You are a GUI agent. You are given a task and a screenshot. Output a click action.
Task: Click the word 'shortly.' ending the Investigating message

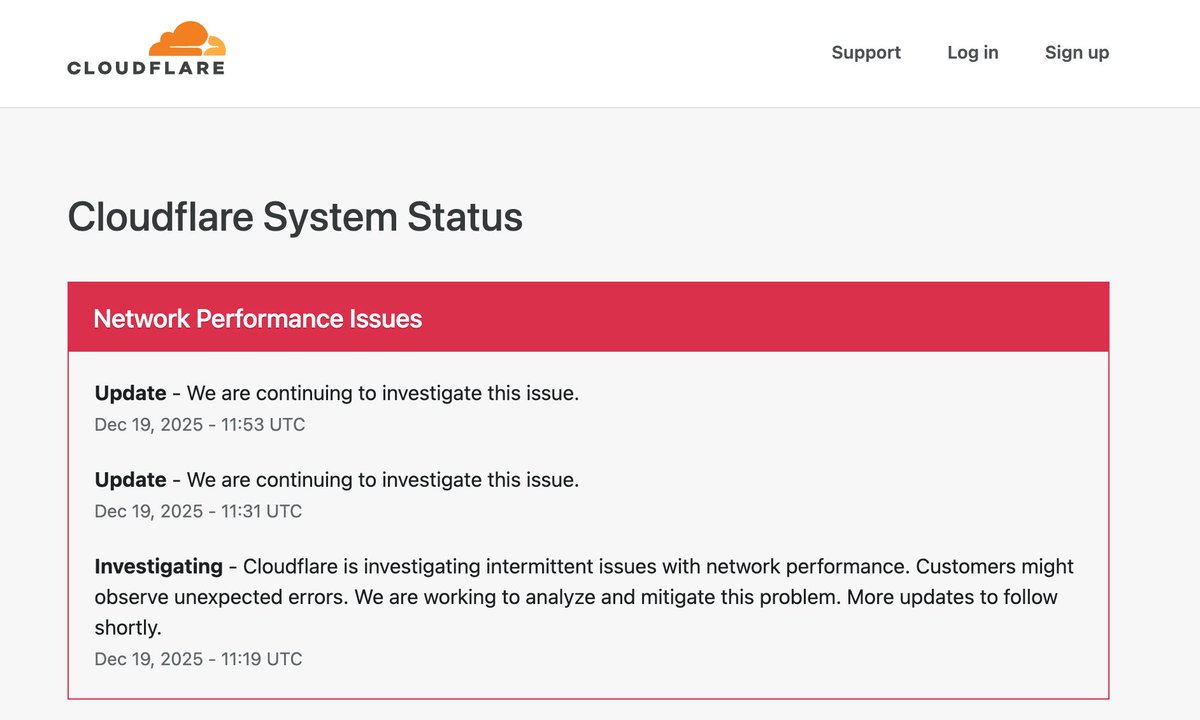coord(128,629)
